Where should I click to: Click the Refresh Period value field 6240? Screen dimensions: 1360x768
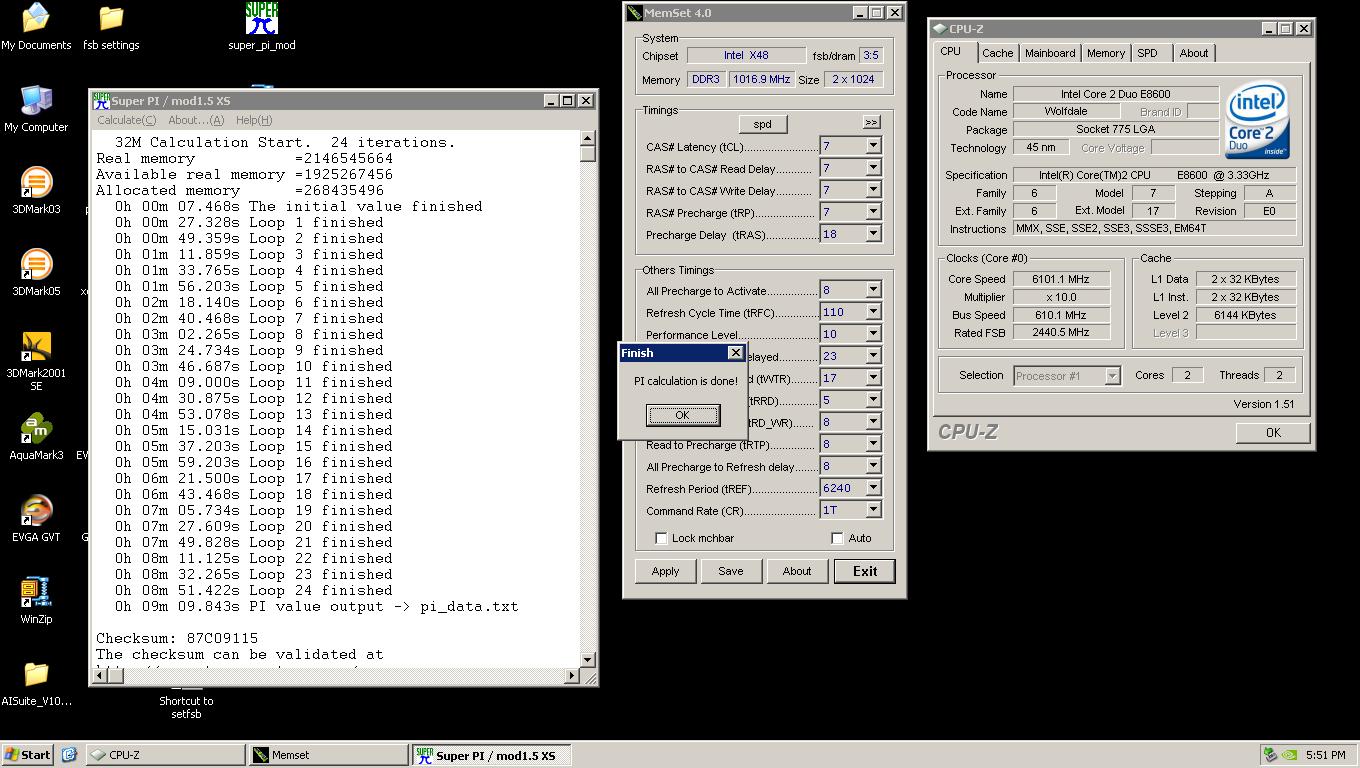(842, 488)
